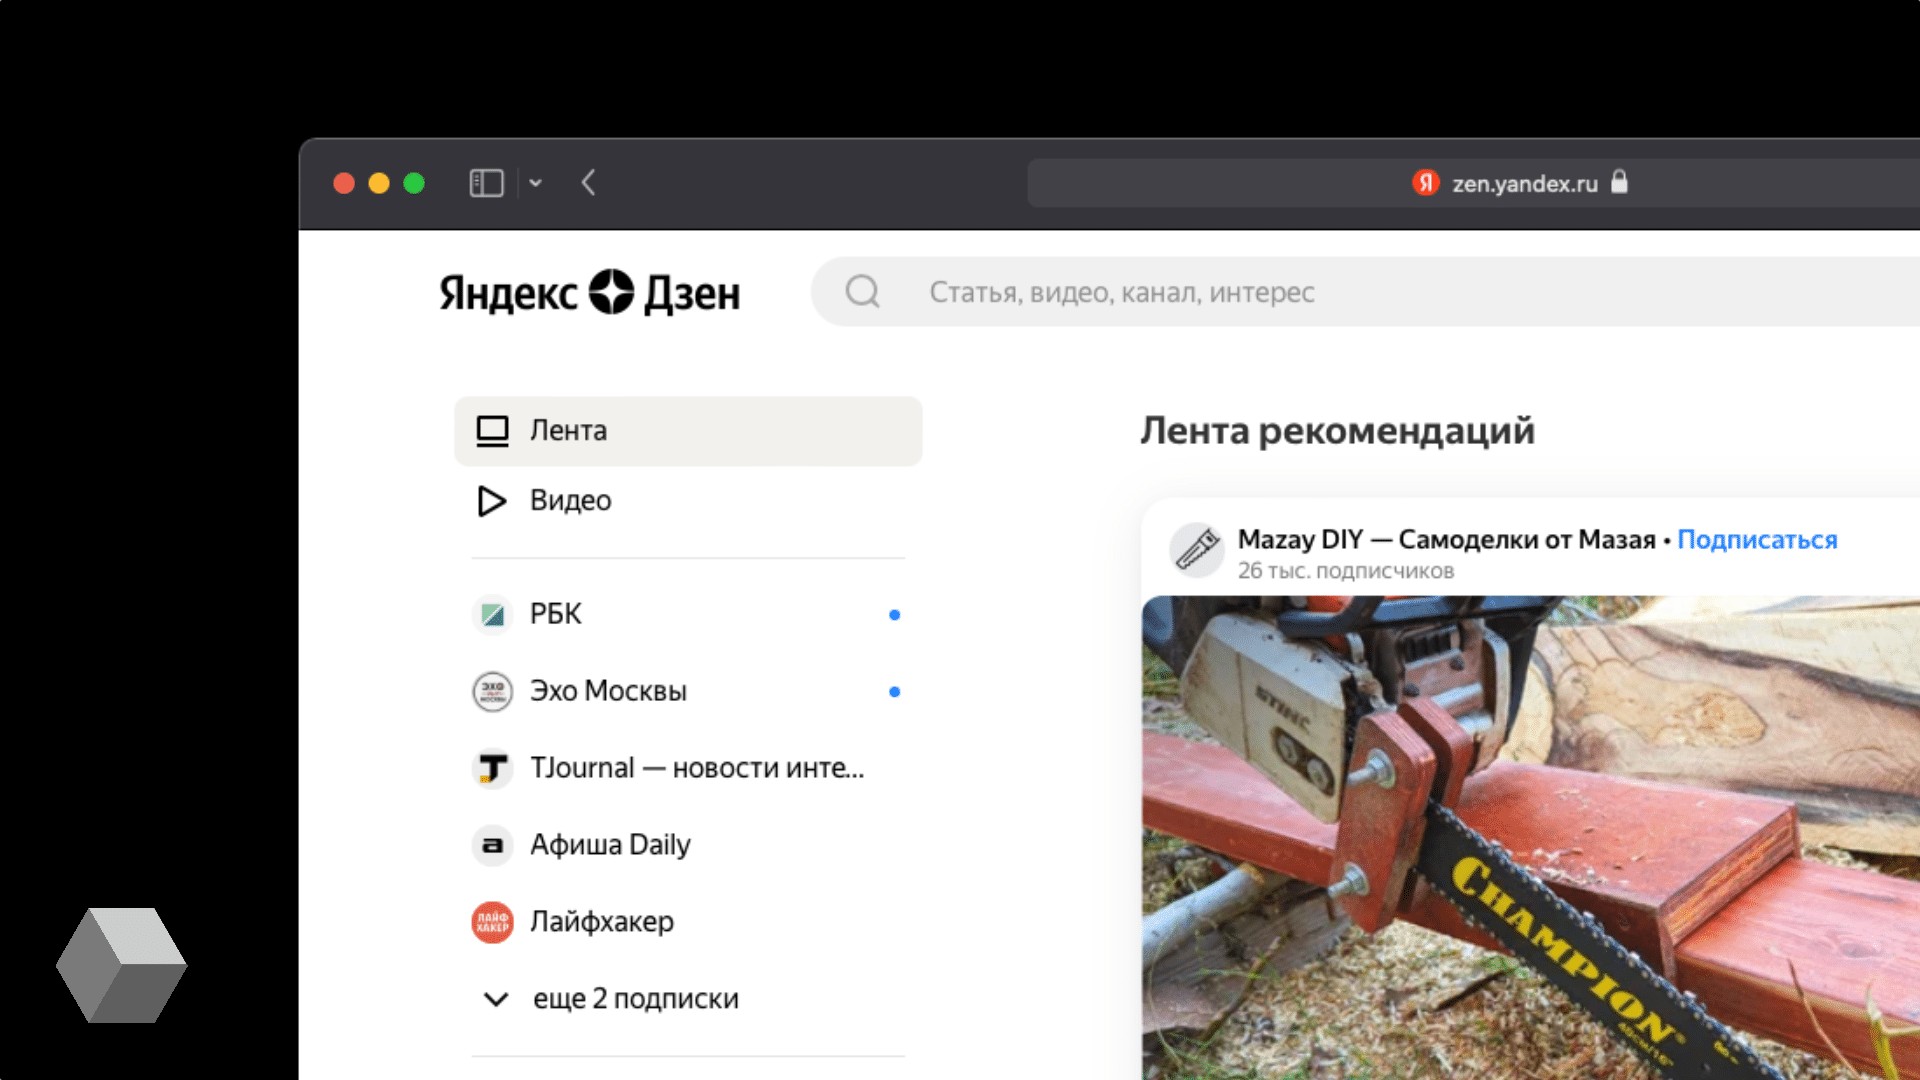Click the unread dot beside Эхо Москвы
The image size is (1920, 1080).
coord(895,692)
